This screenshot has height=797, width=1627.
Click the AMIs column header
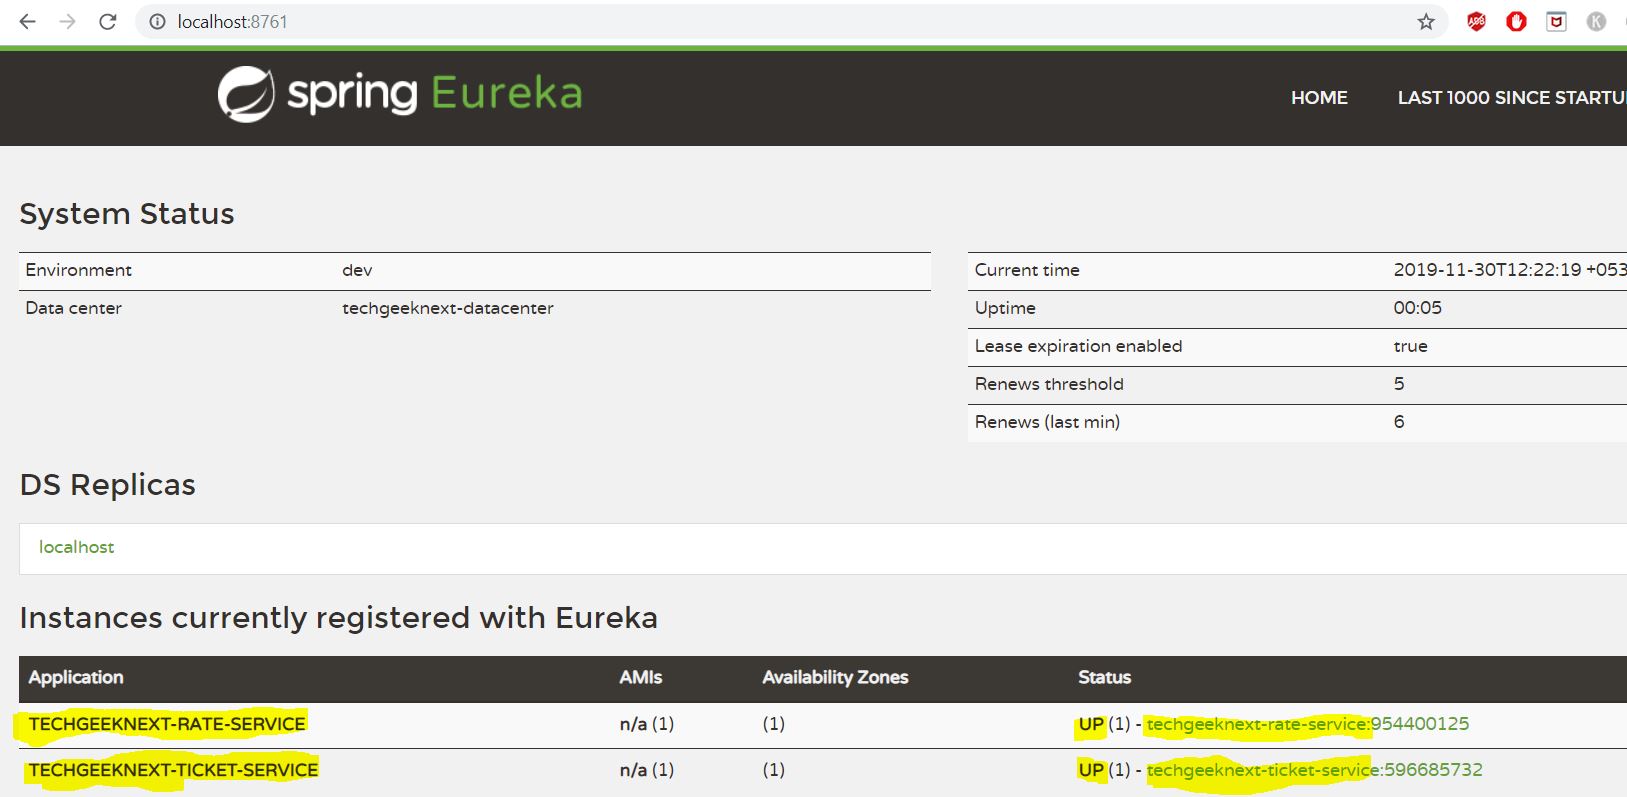[640, 678]
